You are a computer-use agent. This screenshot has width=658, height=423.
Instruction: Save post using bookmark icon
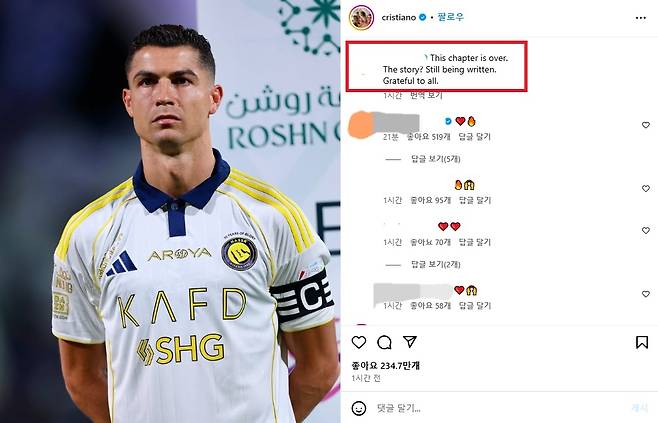coord(642,342)
